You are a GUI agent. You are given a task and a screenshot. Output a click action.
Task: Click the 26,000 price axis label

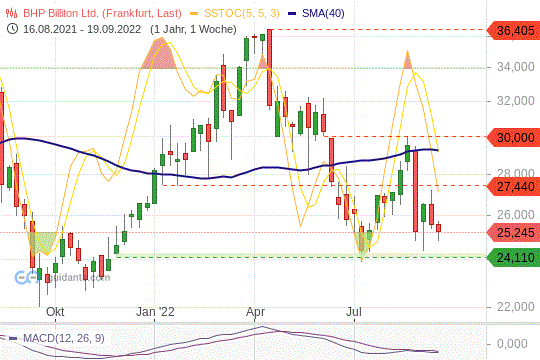(515, 215)
